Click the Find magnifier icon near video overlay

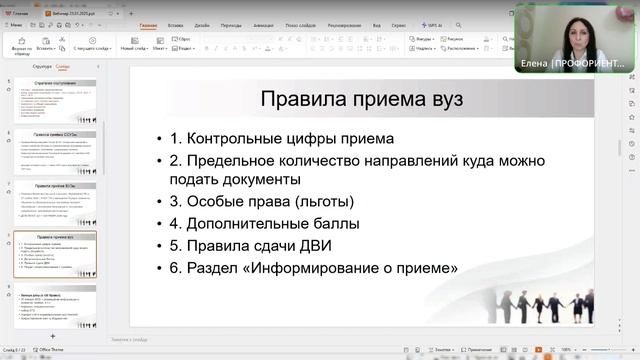(x=505, y=39)
